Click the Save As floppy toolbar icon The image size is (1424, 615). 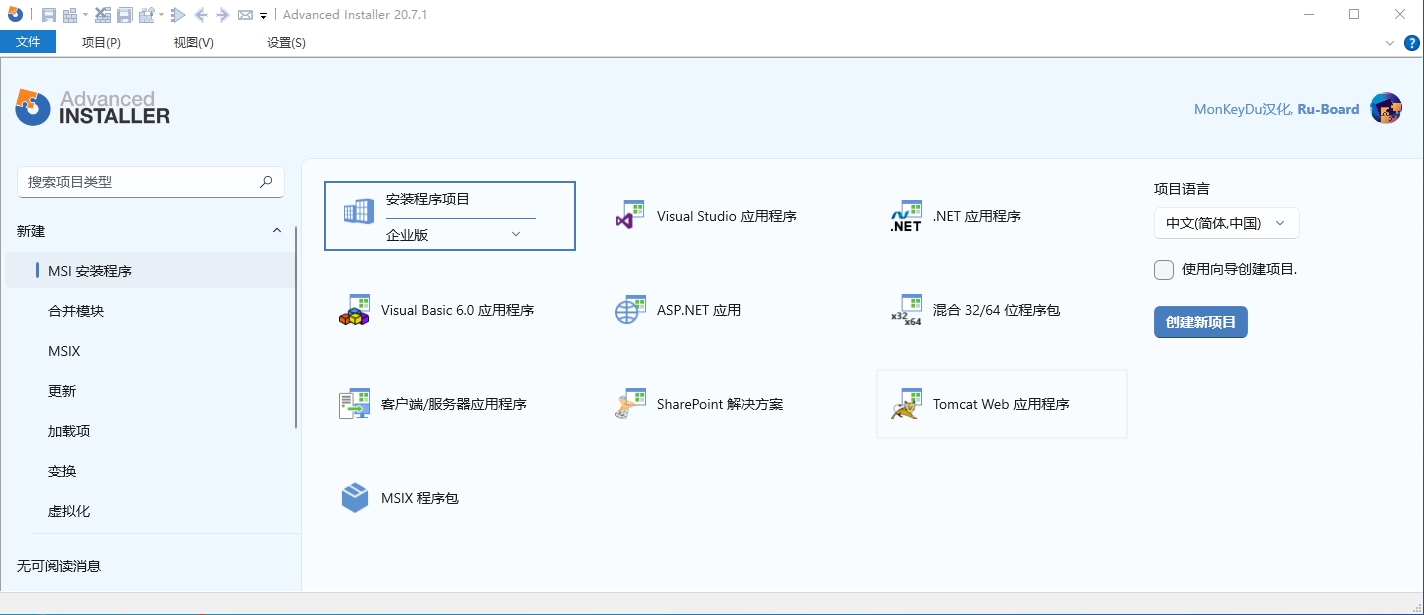click(x=125, y=15)
